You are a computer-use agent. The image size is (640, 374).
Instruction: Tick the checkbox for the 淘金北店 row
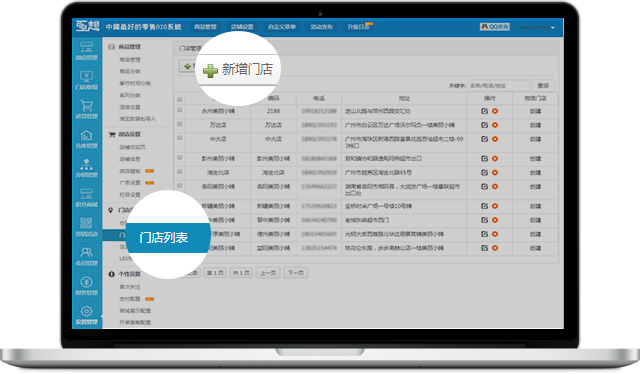(180, 171)
